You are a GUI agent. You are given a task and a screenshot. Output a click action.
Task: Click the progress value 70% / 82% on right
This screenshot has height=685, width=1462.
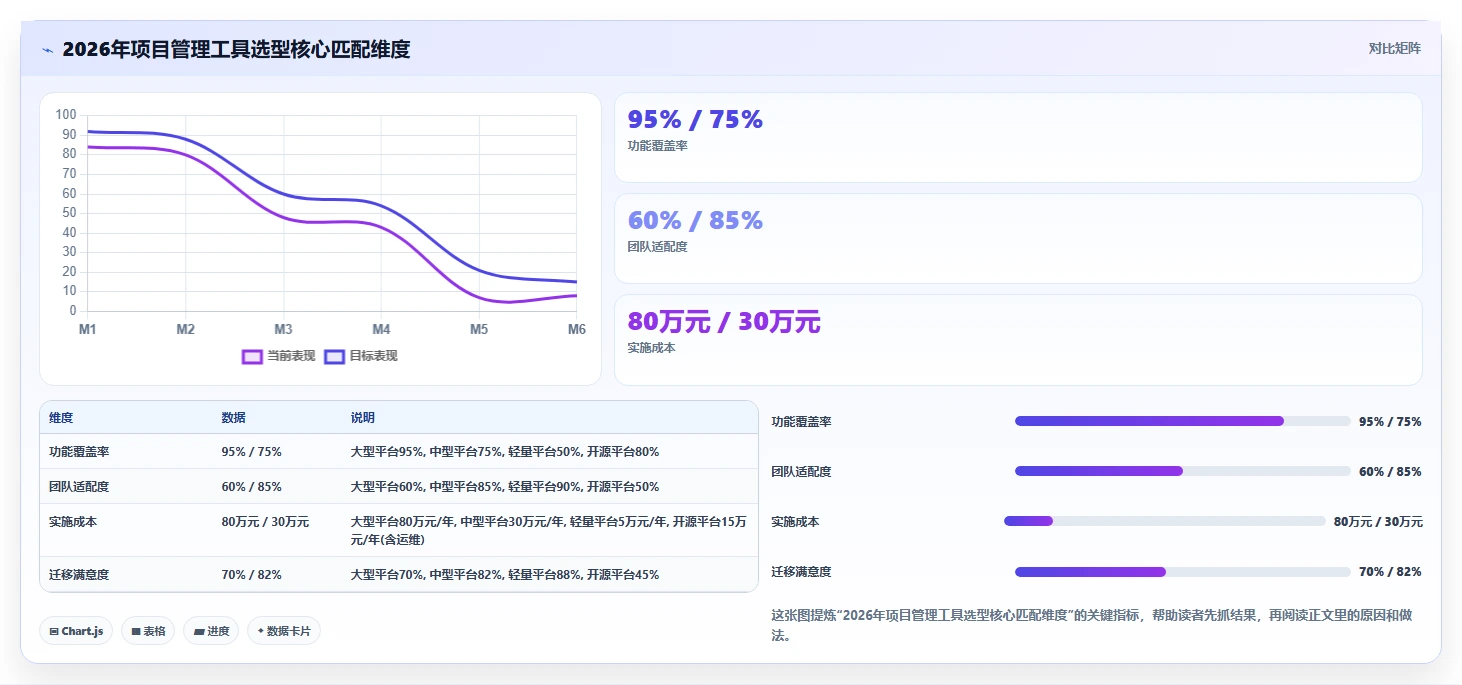click(1390, 572)
